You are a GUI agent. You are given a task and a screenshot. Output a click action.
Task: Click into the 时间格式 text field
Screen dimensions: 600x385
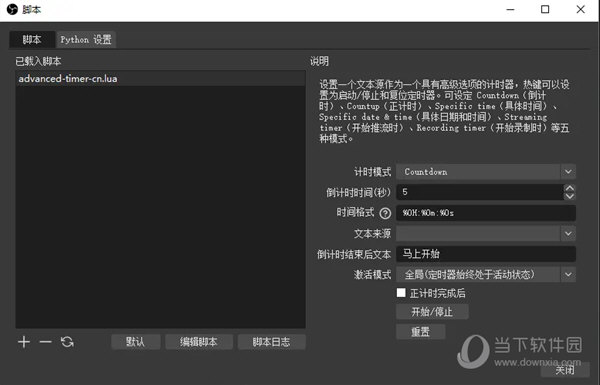[x=486, y=213]
